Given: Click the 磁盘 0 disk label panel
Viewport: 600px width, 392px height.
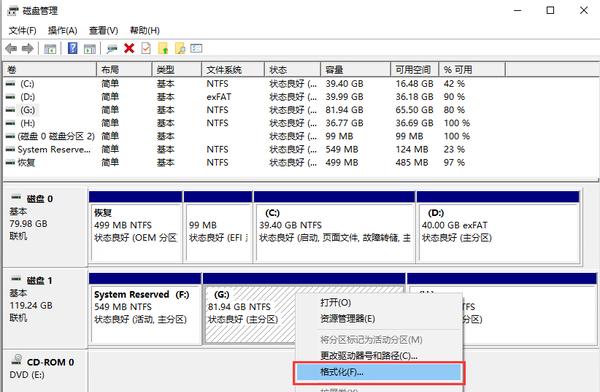Looking at the screenshot, I should [x=45, y=227].
